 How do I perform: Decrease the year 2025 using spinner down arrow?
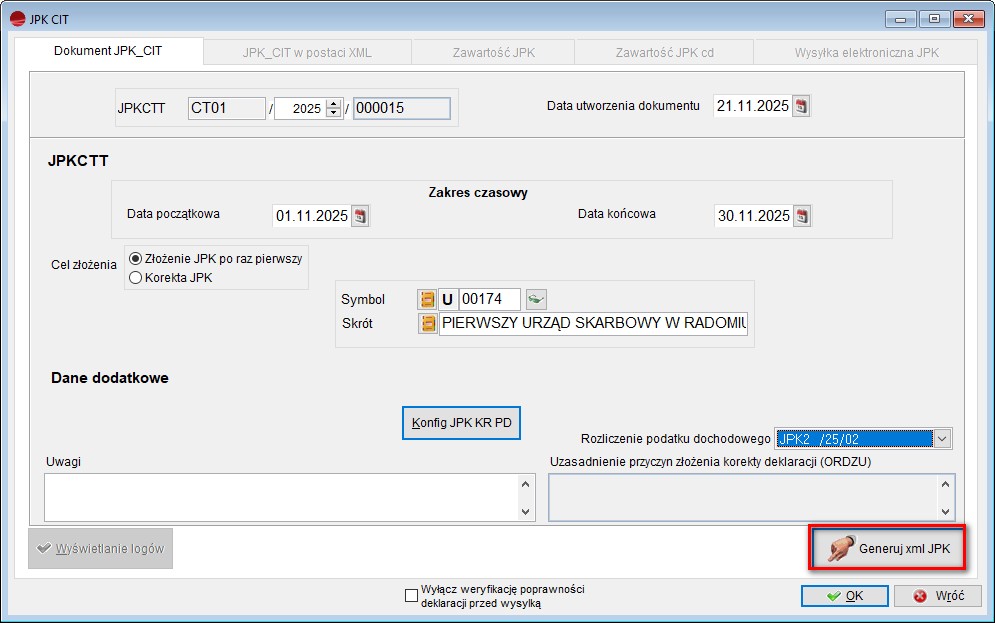point(334,113)
